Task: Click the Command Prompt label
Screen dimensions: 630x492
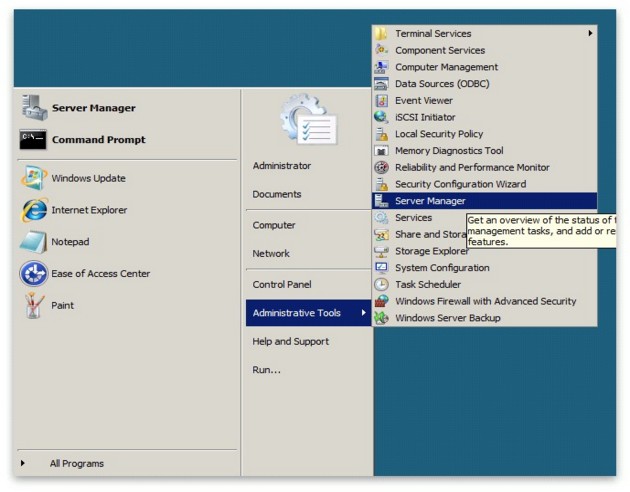Action: pos(98,139)
